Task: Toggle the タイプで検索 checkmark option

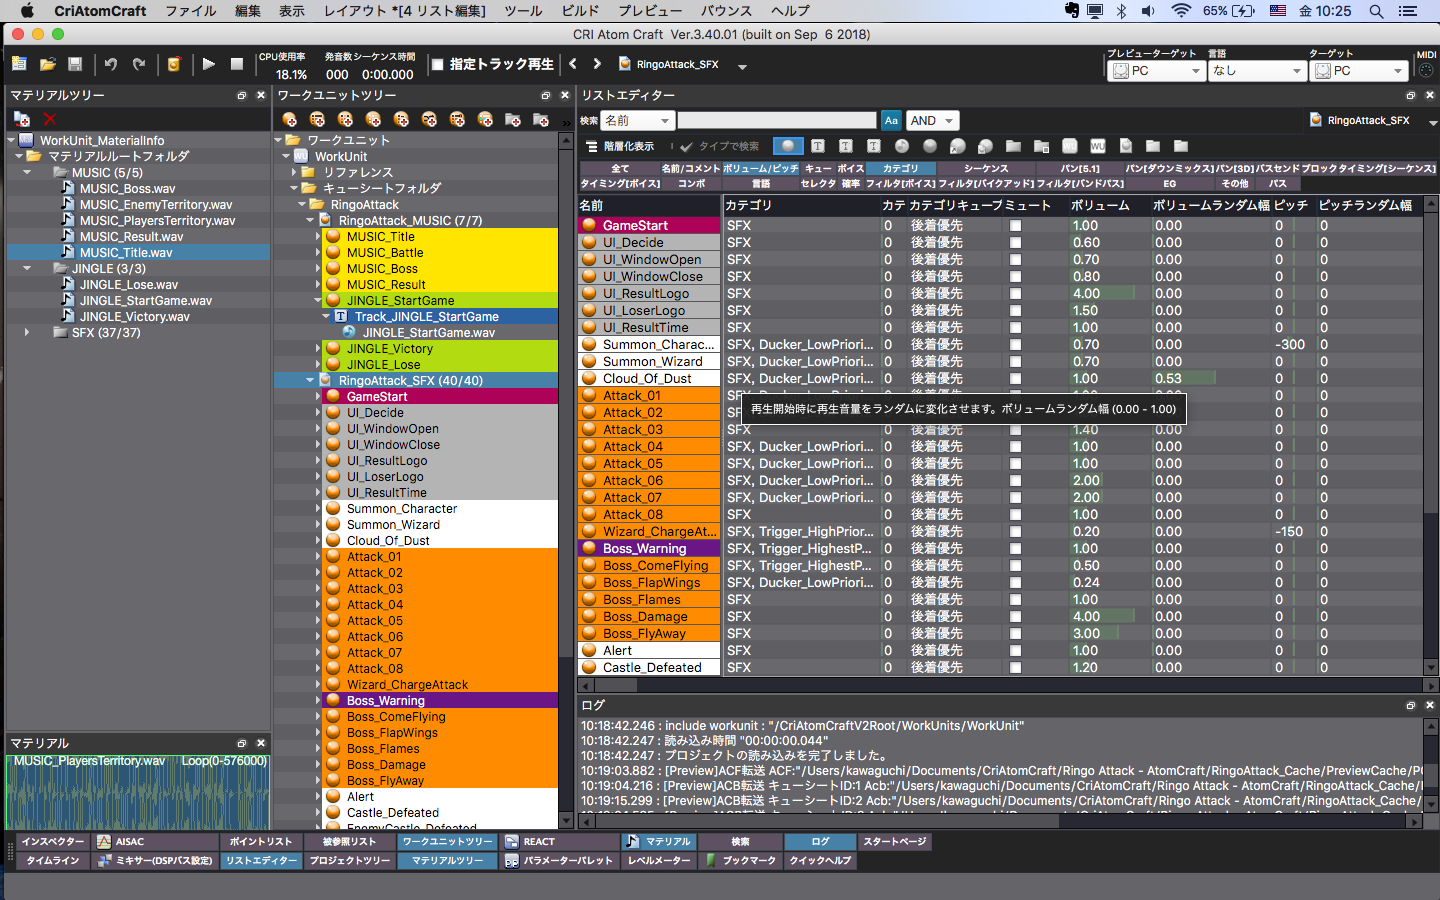Action: coord(686,146)
